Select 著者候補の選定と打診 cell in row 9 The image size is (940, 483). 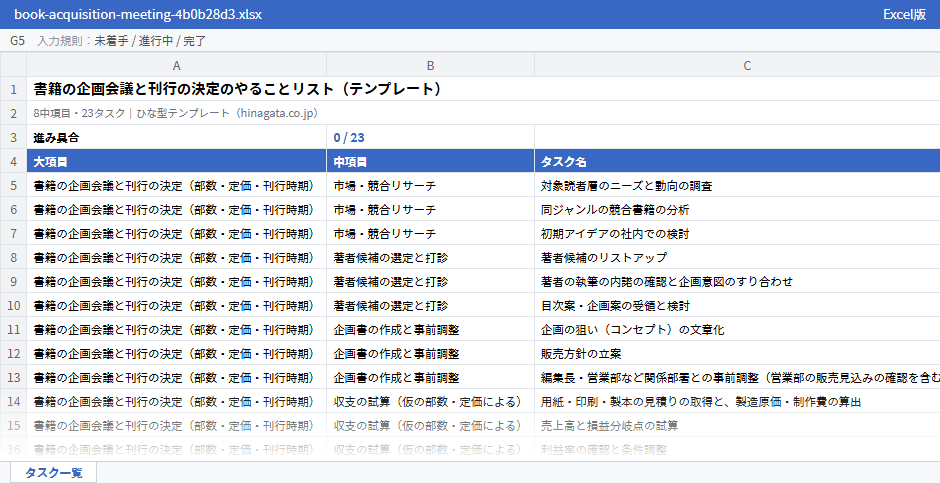click(430, 281)
